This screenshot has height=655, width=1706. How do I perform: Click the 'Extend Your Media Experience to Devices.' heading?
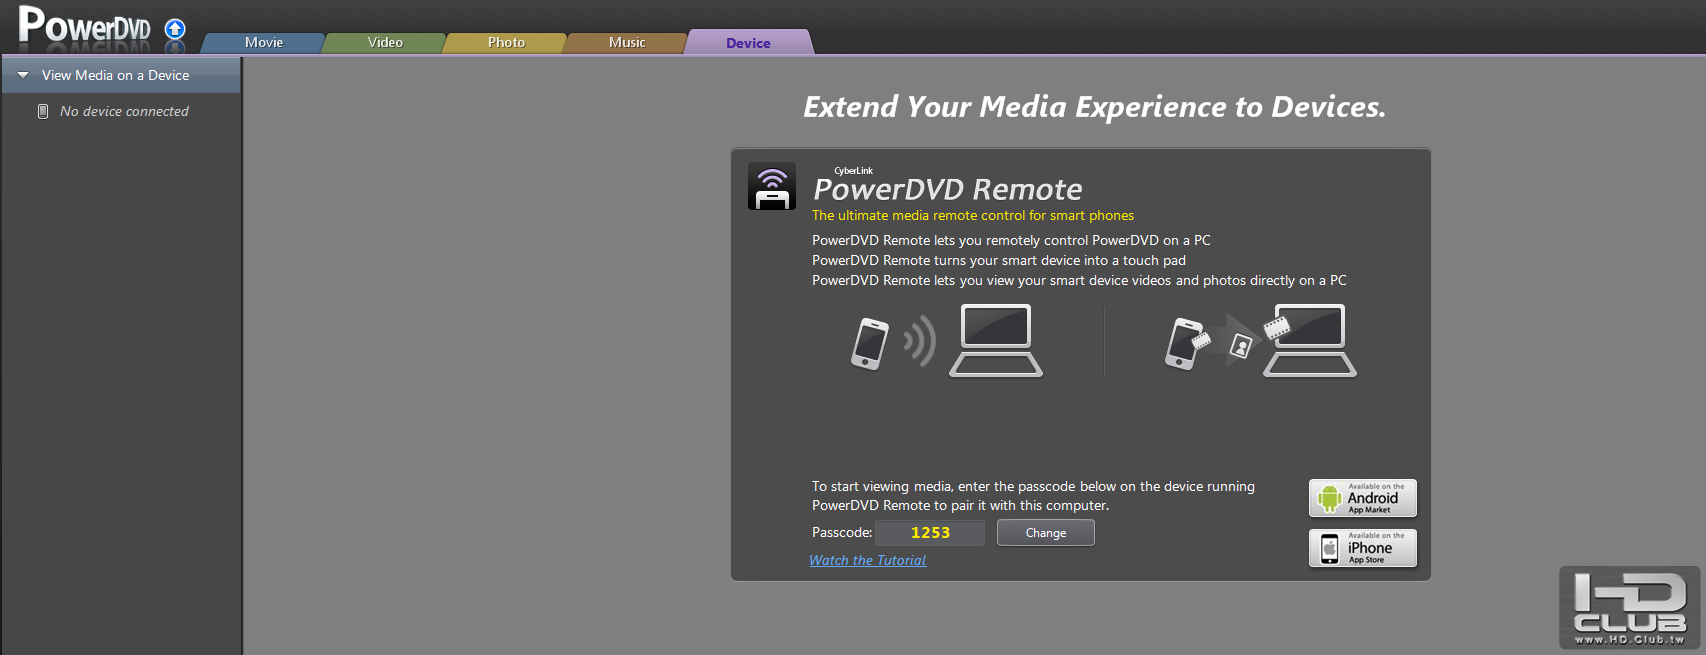pos(1095,106)
